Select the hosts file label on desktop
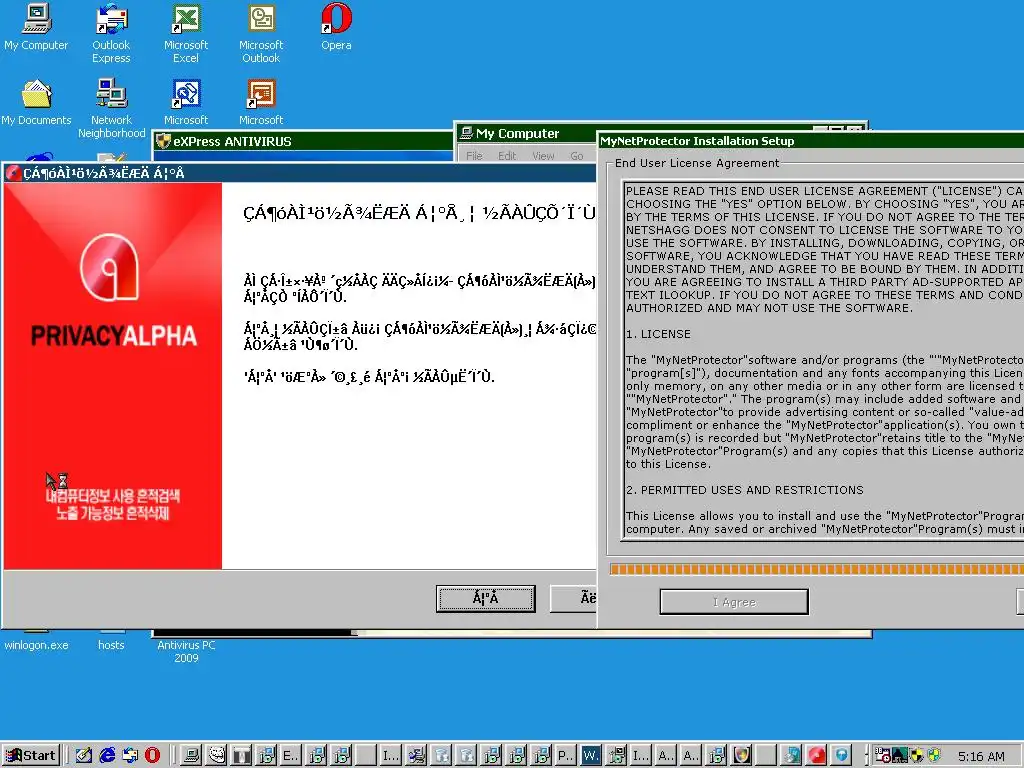The height and width of the screenshot is (768, 1024). pos(111,645)
